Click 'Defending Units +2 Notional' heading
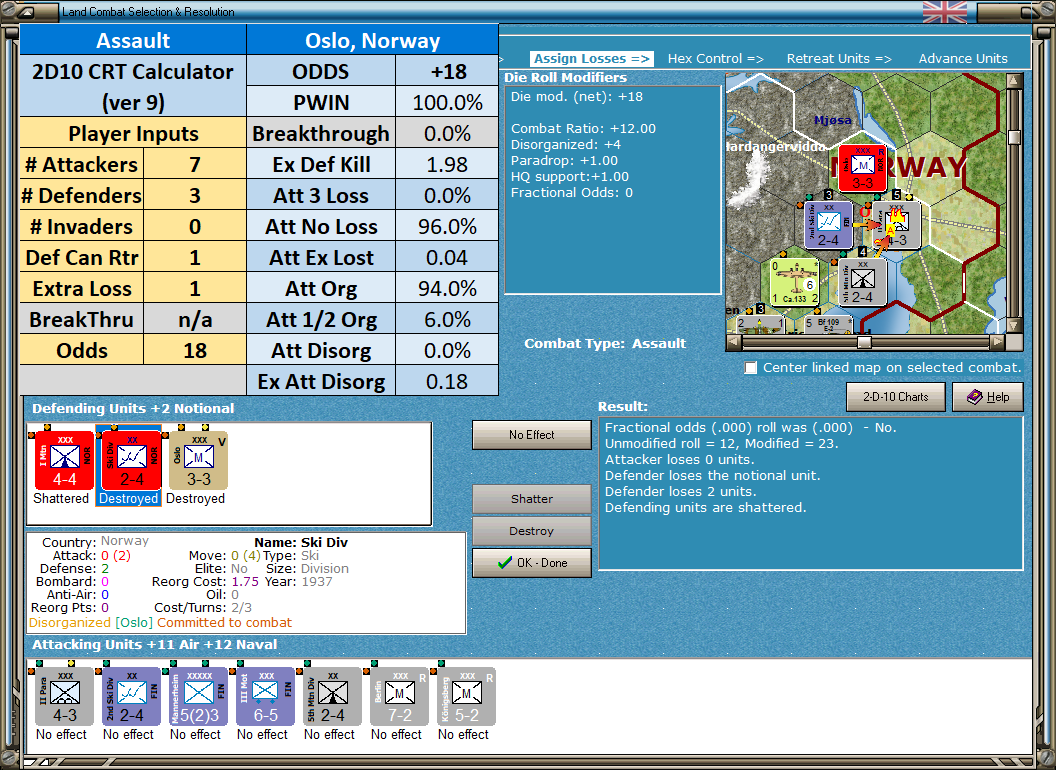This screenshot has width=1056, height=770. [x=133, y=408]
